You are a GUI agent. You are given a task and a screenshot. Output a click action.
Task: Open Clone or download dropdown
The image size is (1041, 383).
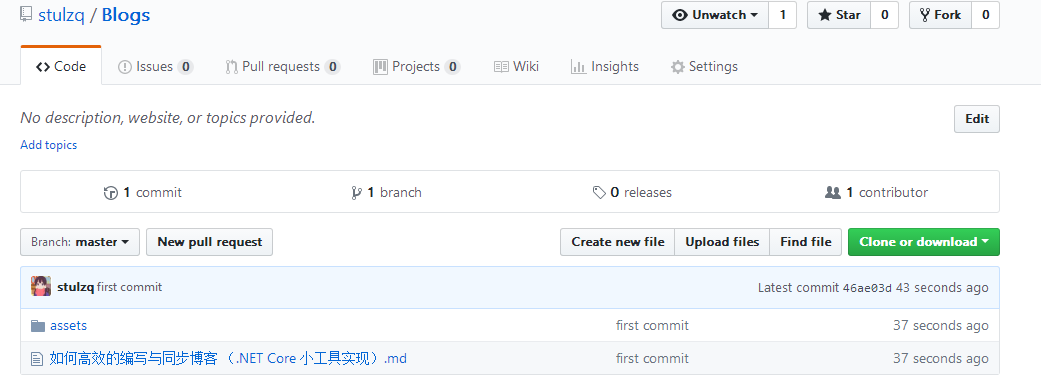click(924, 242)
